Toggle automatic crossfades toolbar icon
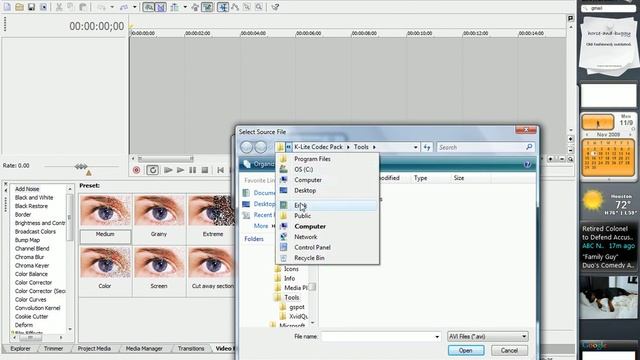This screenshot has height=360, width=640. [161, 7]
